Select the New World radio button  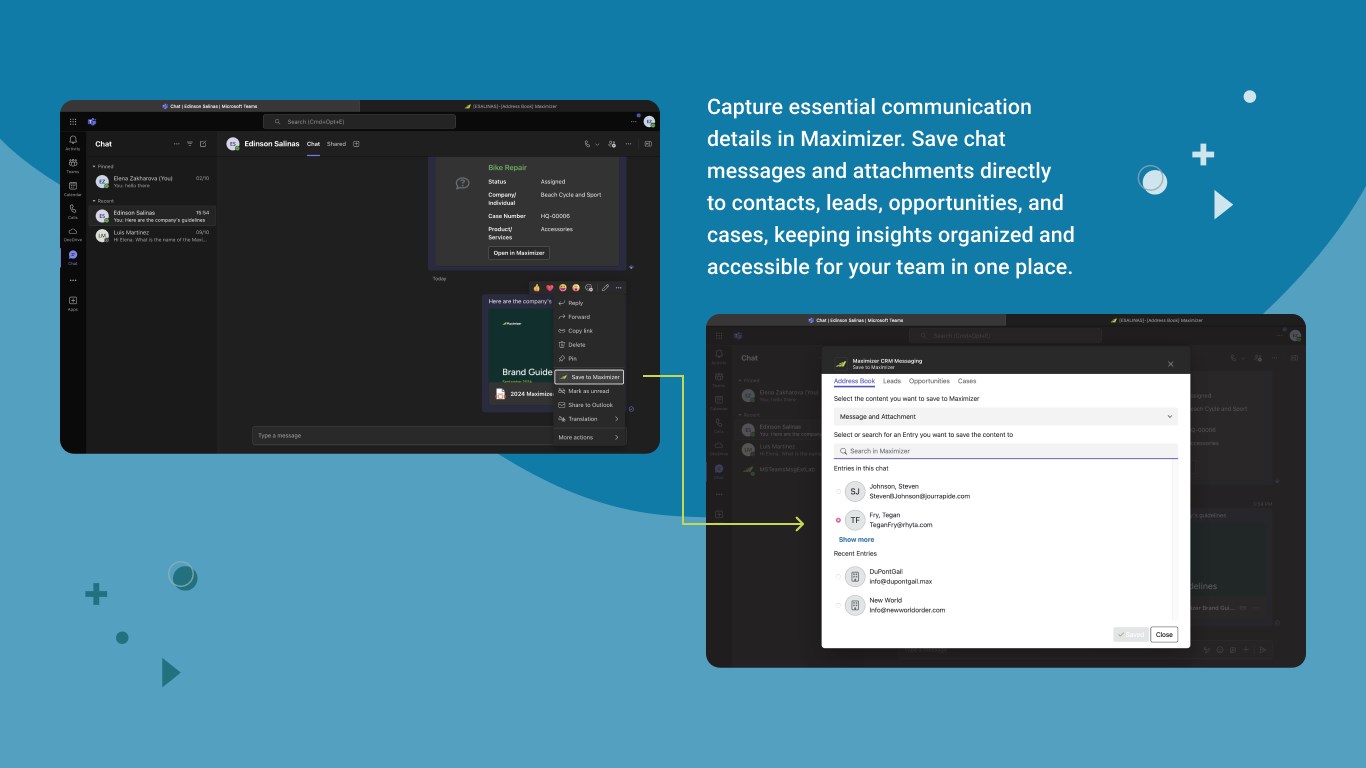click(x=838, y=605)
